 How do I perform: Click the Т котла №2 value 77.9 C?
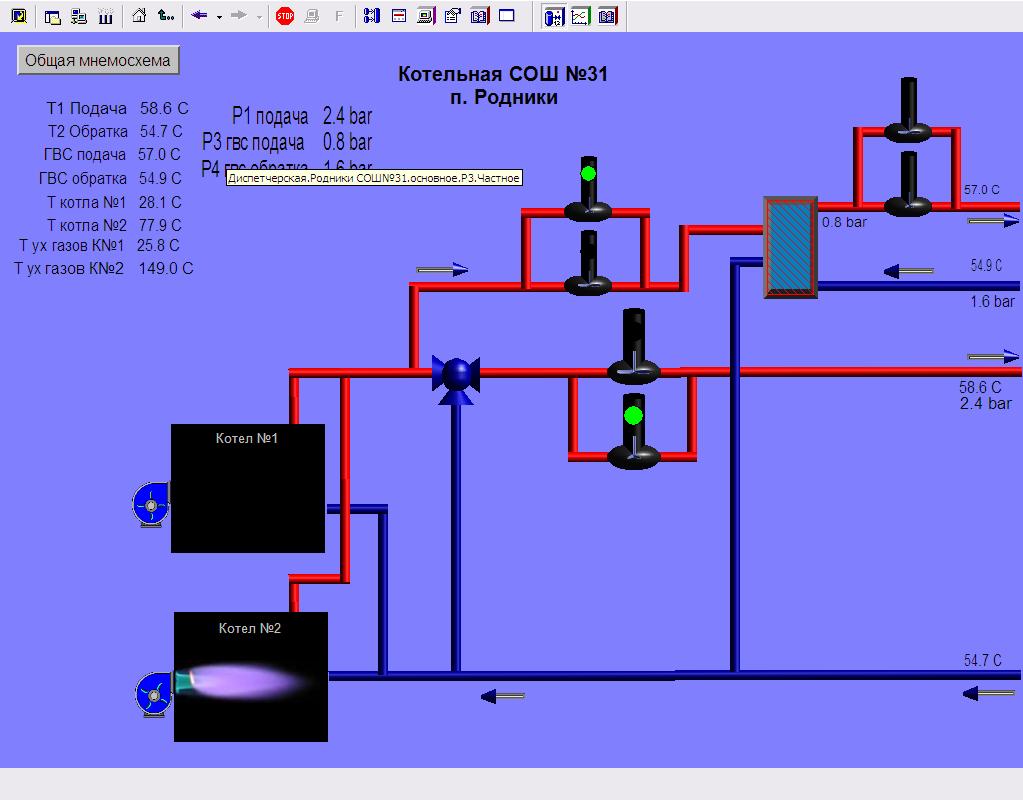161,224
